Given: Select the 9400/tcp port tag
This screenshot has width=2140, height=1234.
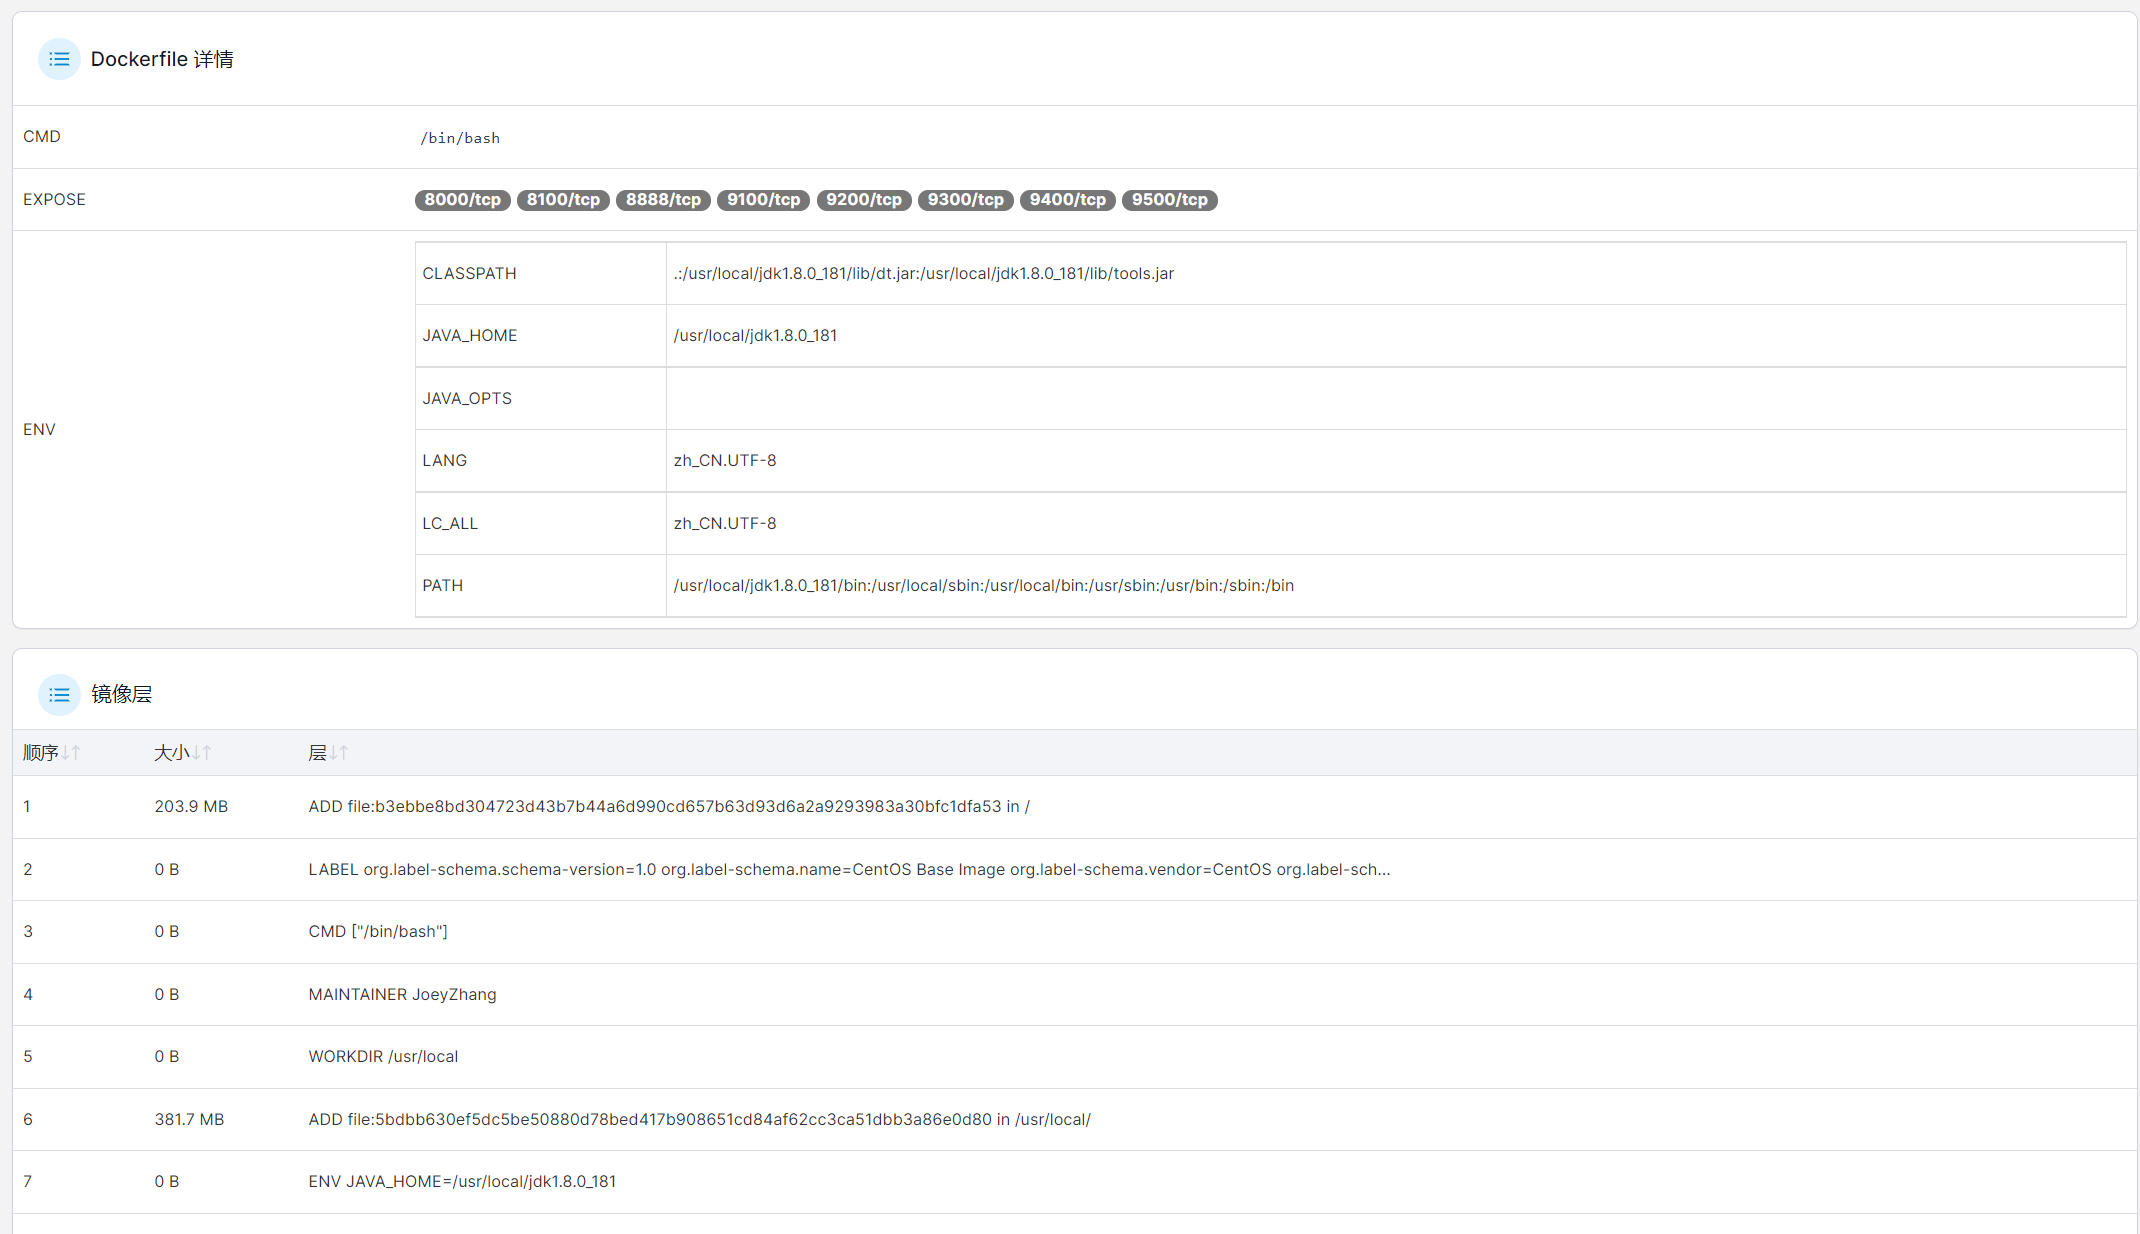Looking at the screenshot, I should coord(1067,200).
